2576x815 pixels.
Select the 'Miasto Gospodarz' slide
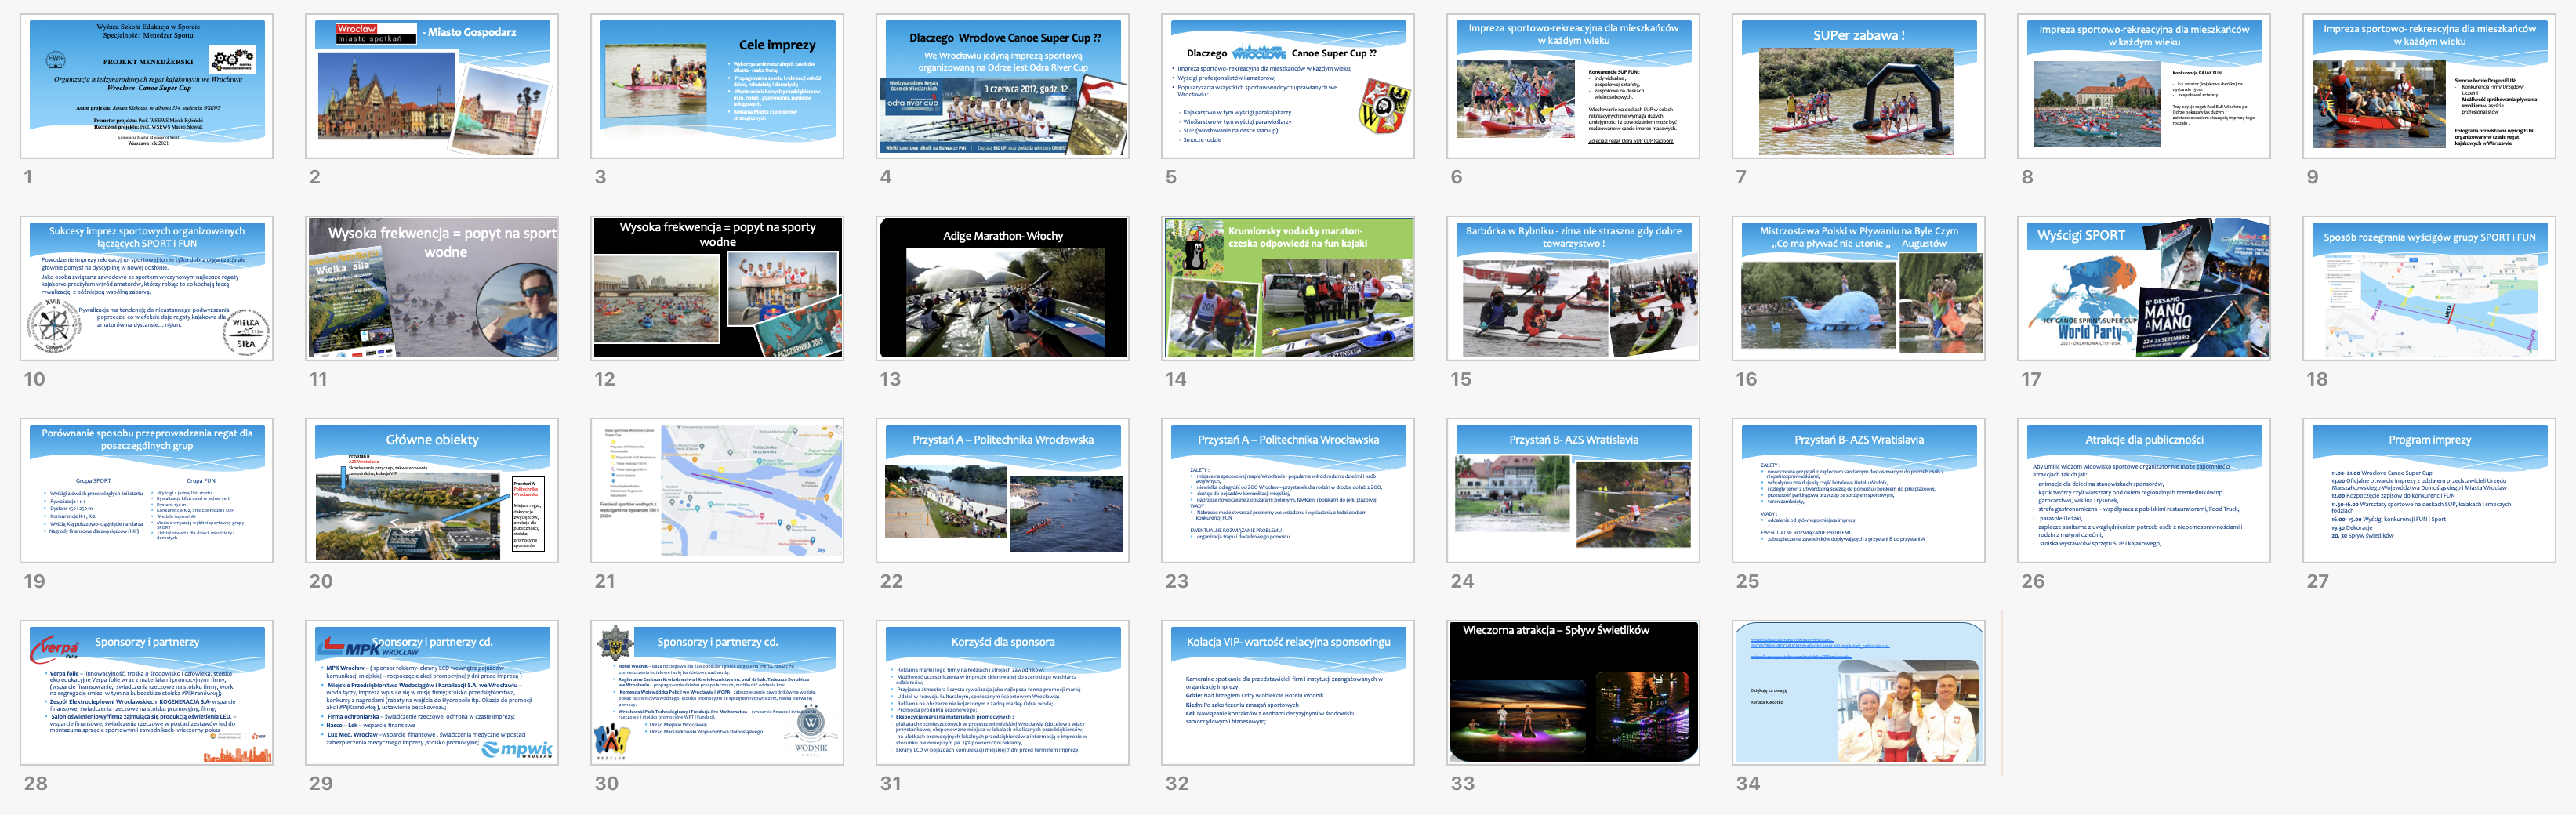(431, 86)
